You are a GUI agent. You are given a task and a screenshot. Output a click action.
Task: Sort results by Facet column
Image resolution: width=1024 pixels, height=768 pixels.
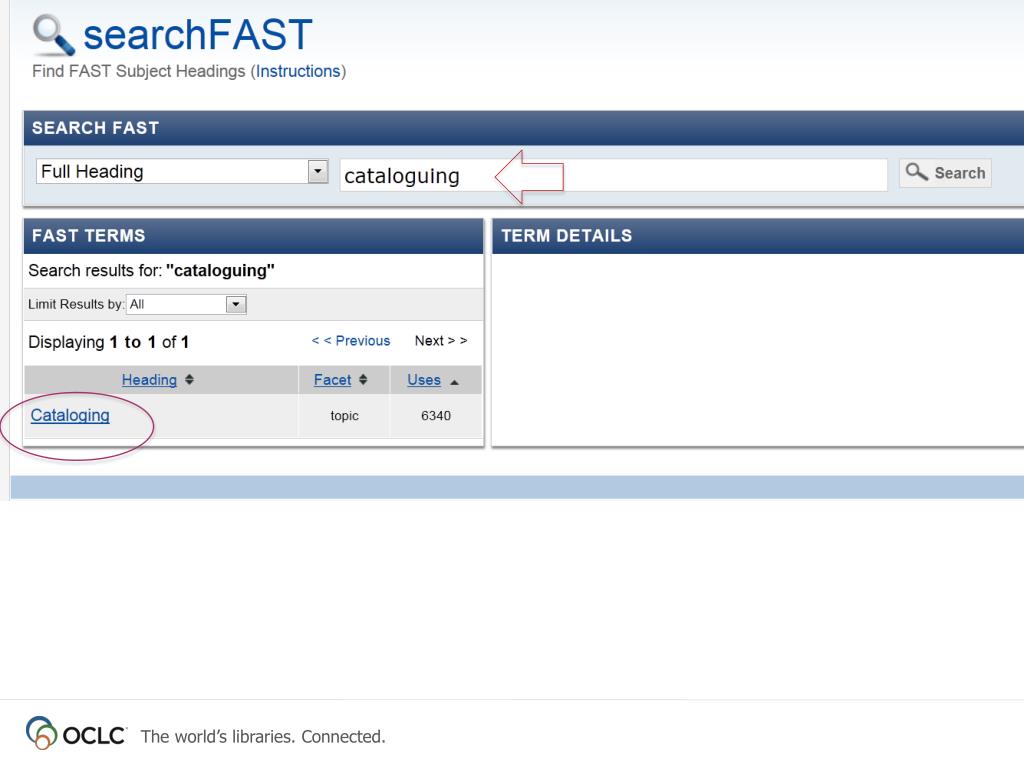pyautogui.click(x=332, y=380)
